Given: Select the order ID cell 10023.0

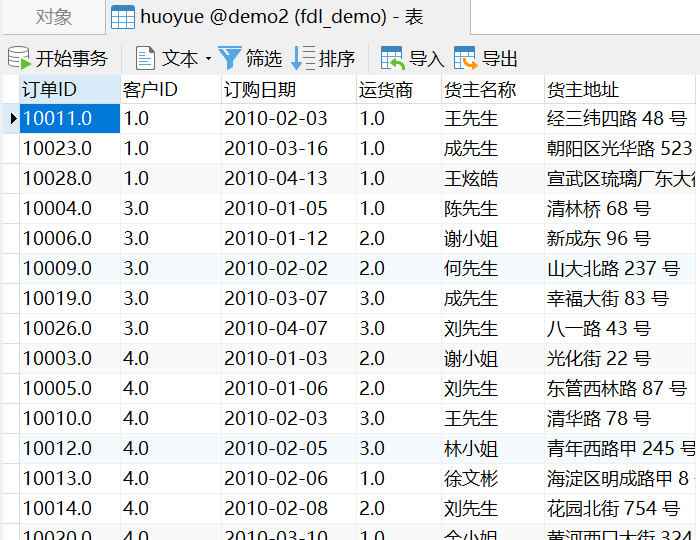Looking at the screenshot, I should point(70,149).
